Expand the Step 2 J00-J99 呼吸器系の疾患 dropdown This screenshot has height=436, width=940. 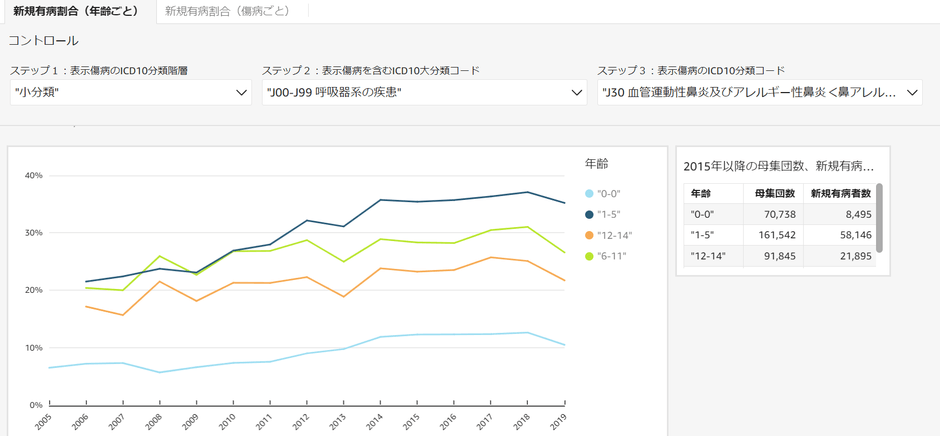424,92
